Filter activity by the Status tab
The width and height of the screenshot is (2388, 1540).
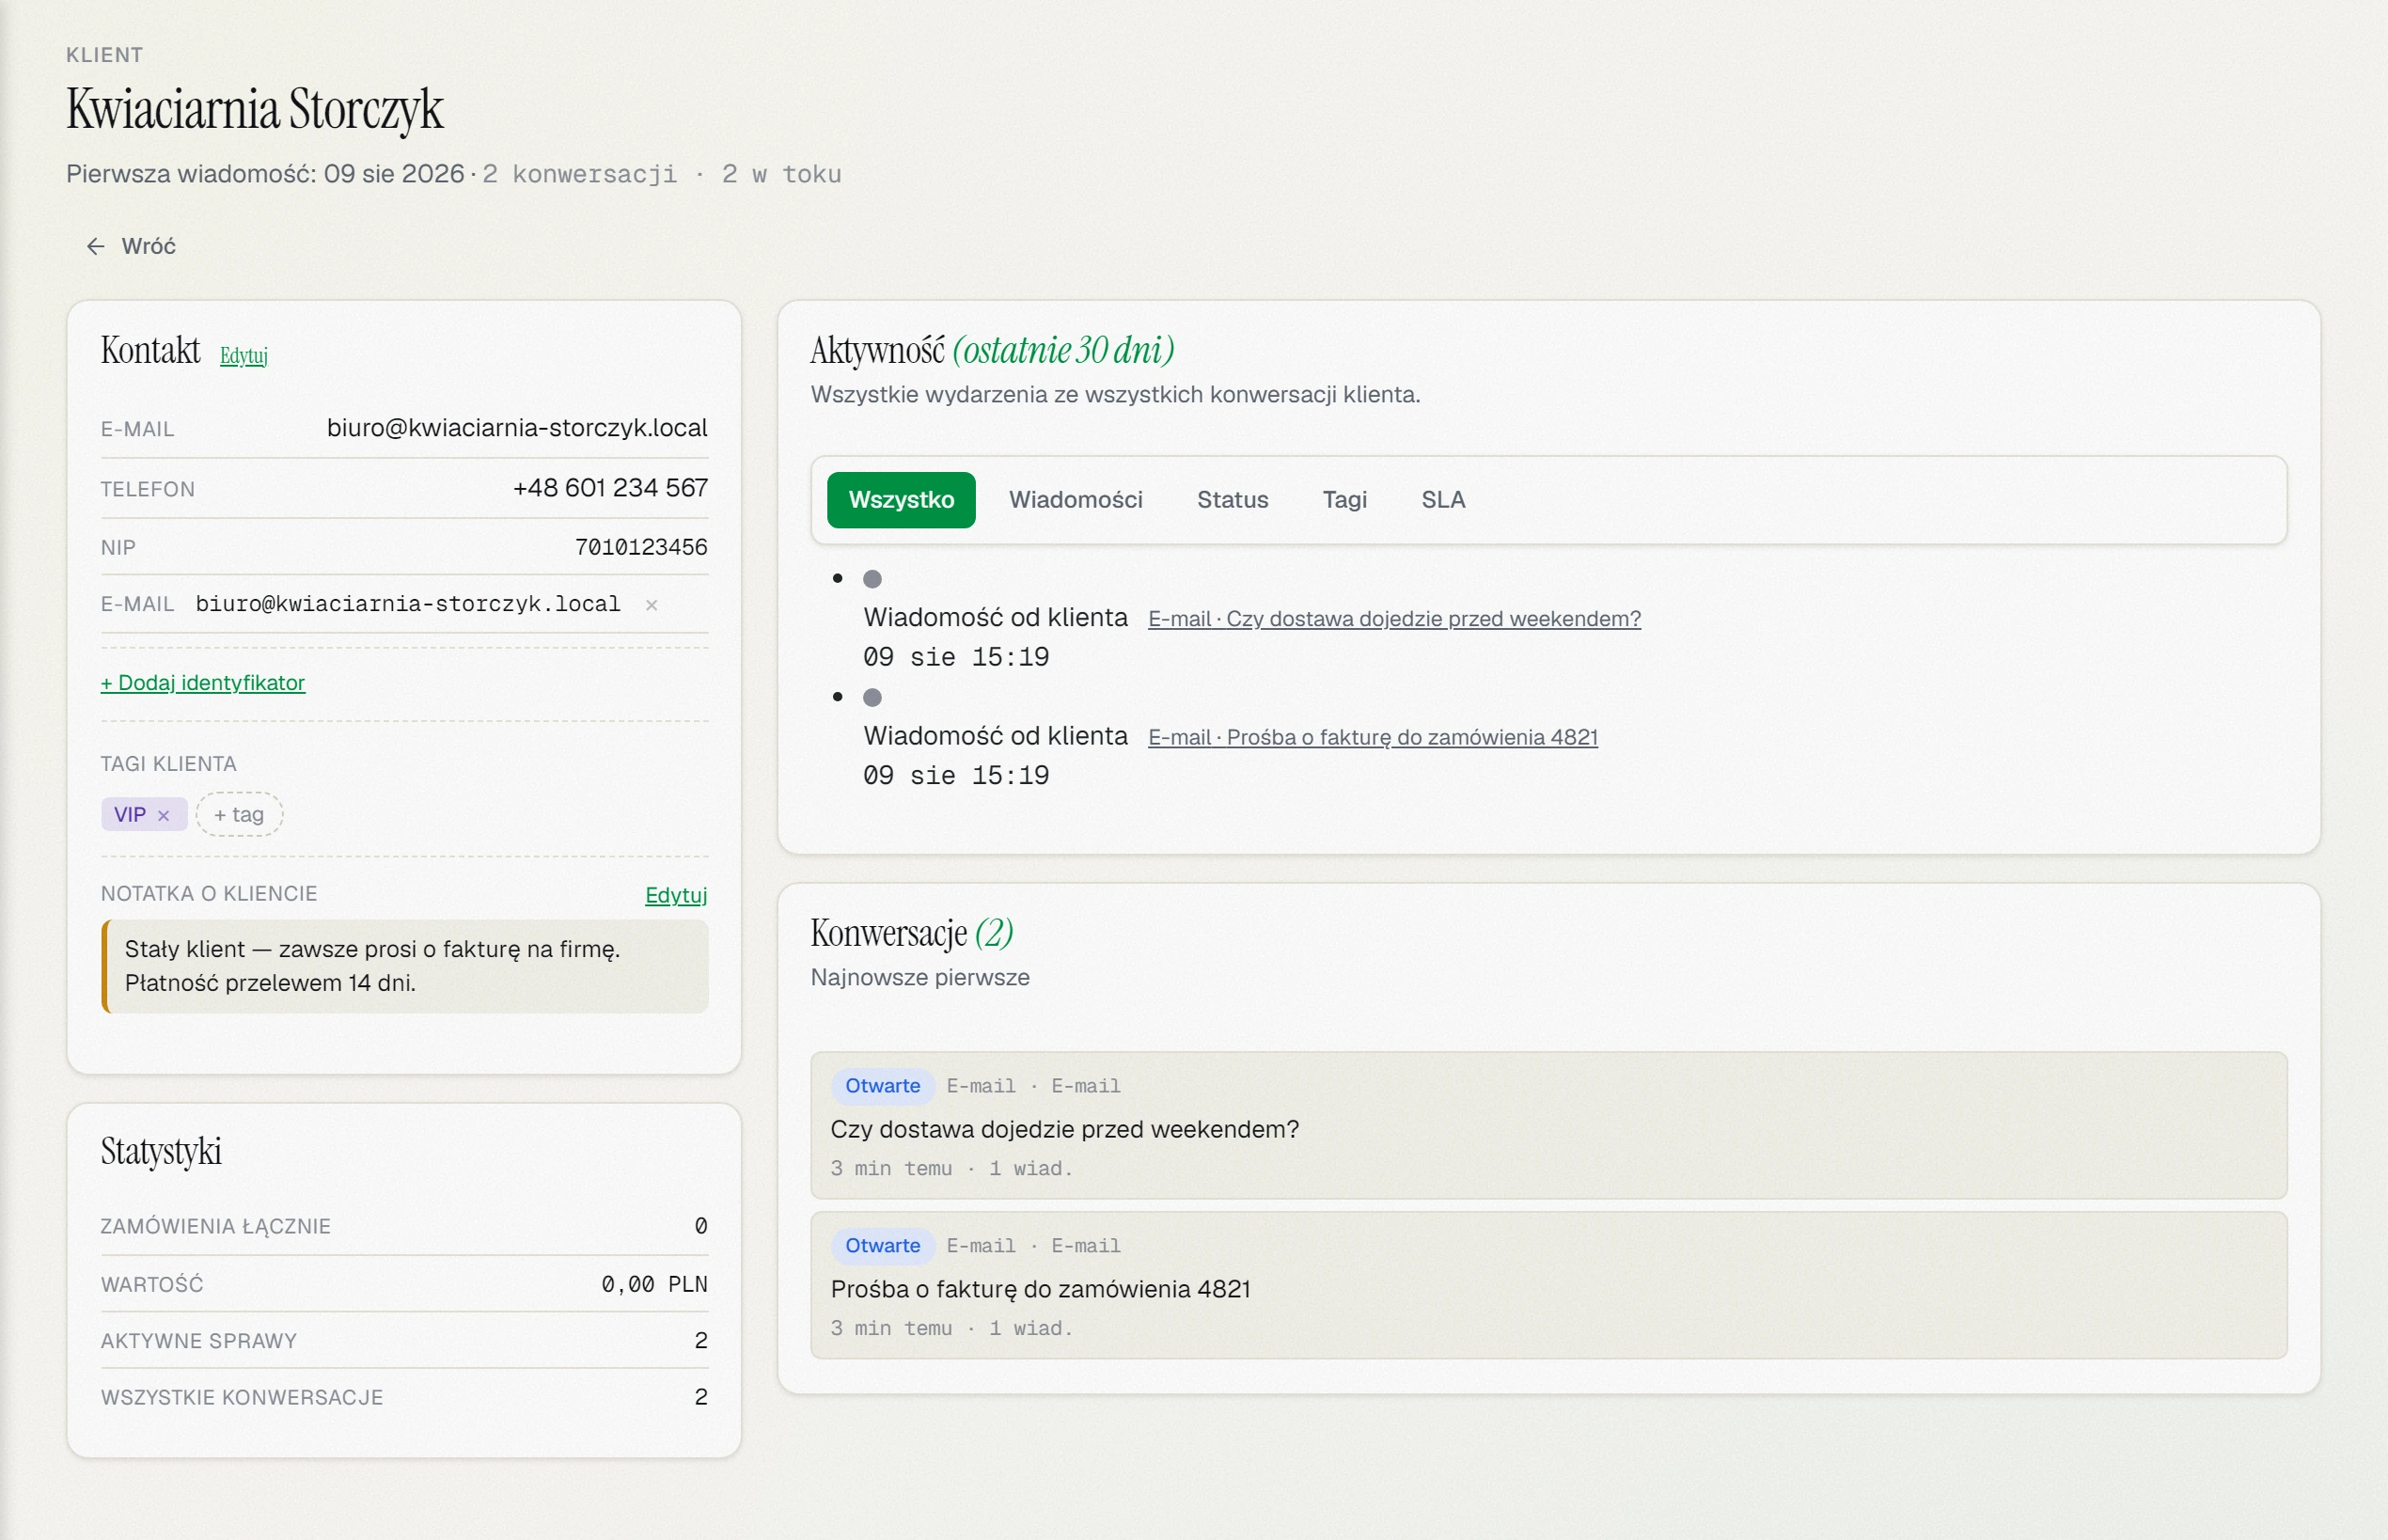(x=1233, y=500)
